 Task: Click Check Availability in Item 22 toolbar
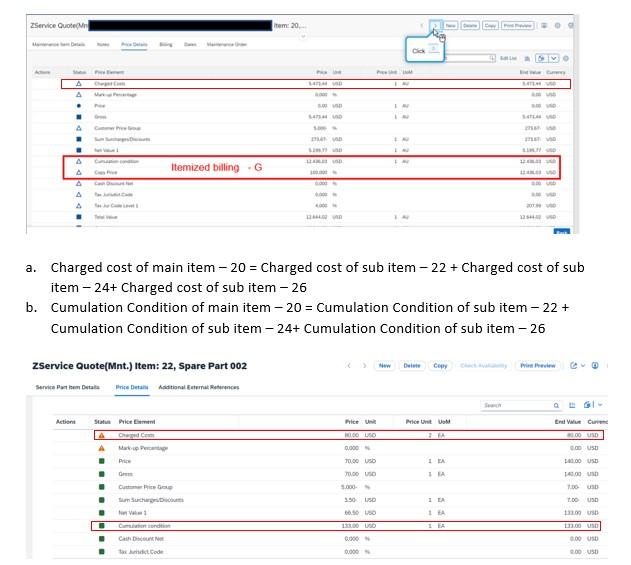(x=483, y=366)
